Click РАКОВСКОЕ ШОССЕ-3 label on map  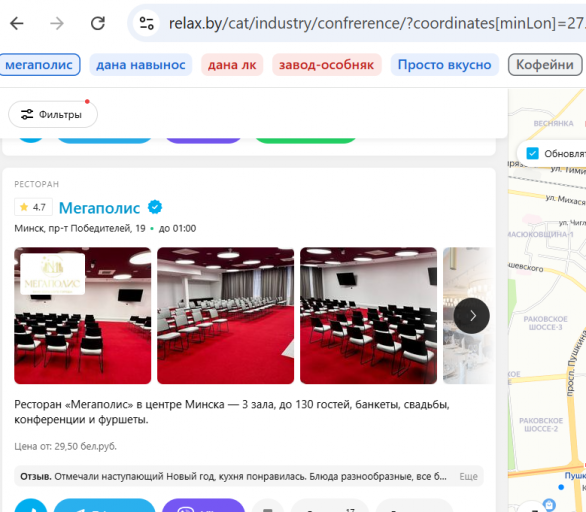545,323
